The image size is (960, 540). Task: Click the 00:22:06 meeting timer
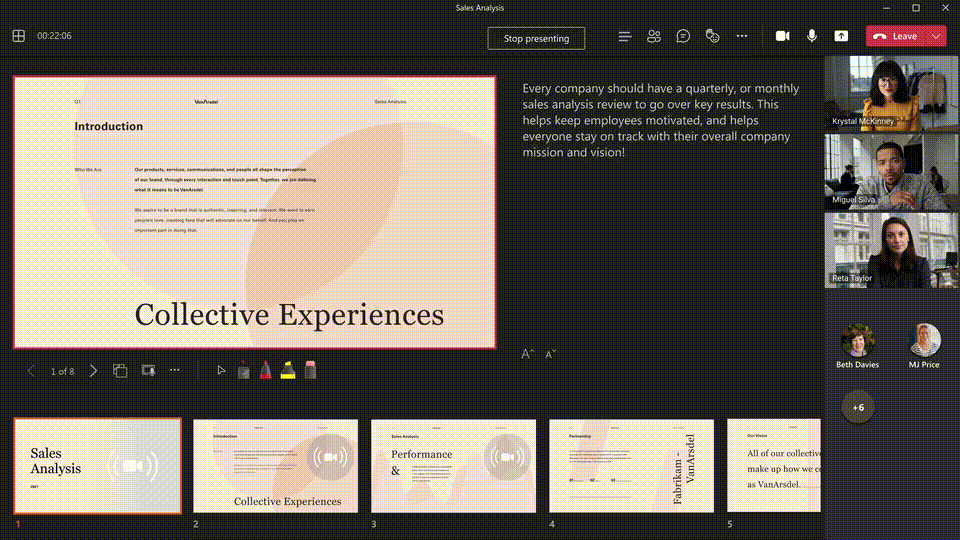(x=54, y=36)
